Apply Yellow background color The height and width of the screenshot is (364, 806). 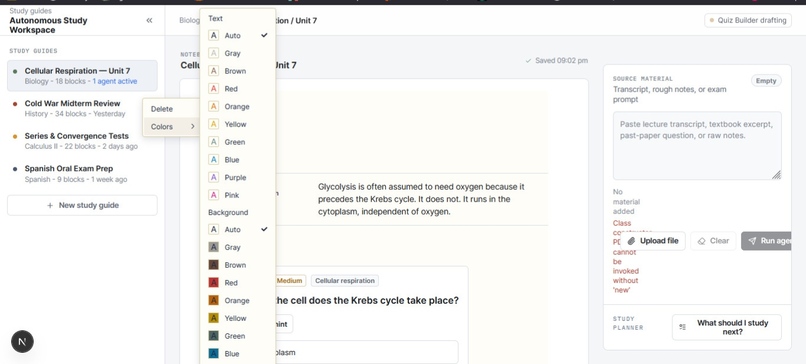[x=237, y=318]
